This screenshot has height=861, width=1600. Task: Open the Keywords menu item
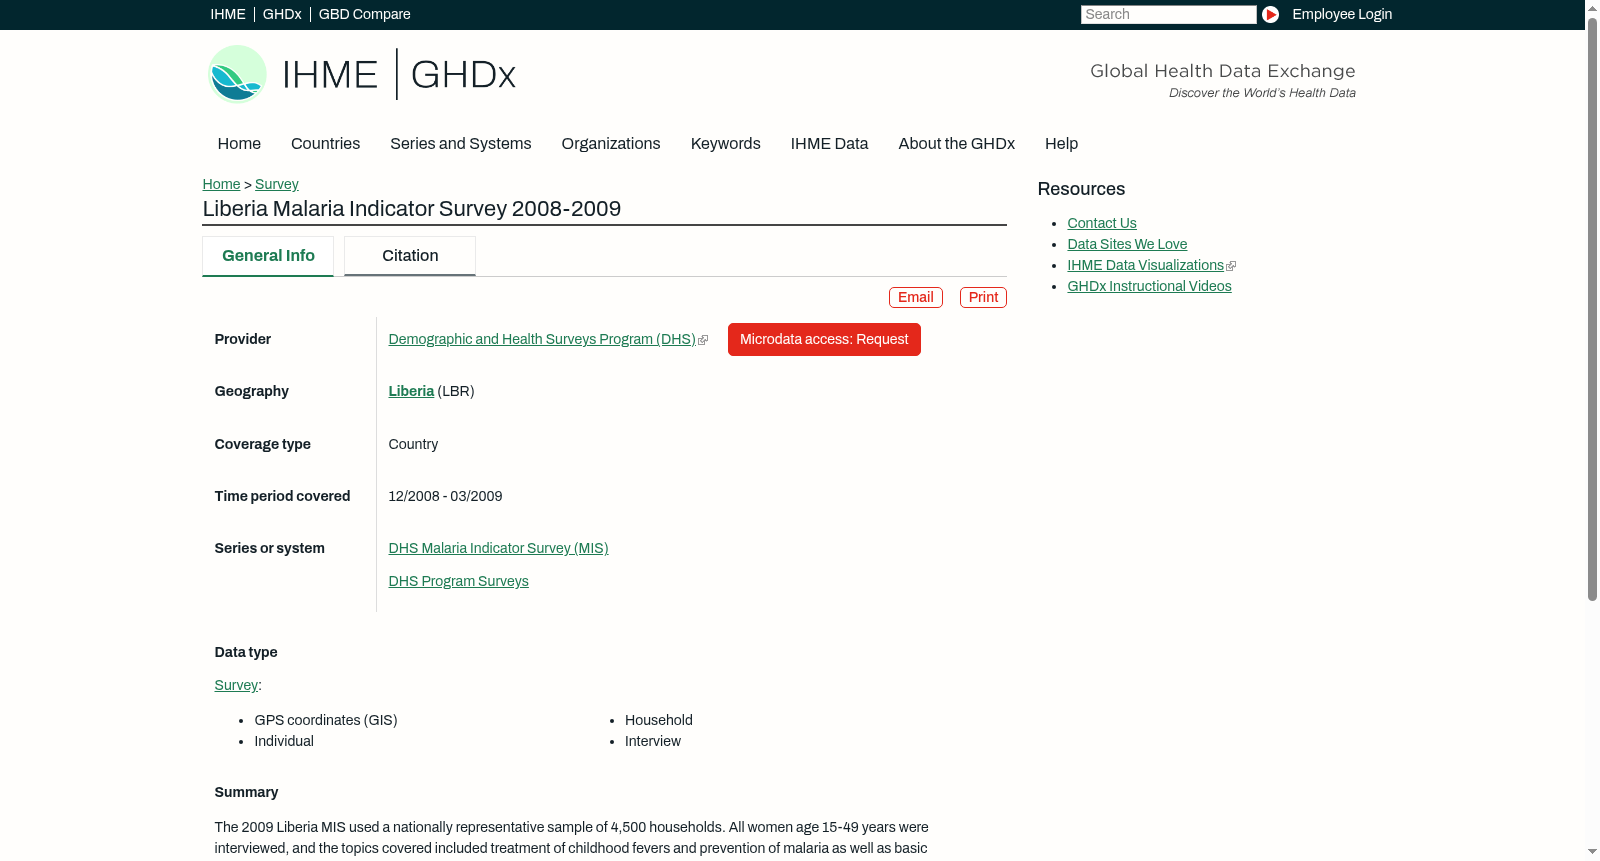click(725, 144)
